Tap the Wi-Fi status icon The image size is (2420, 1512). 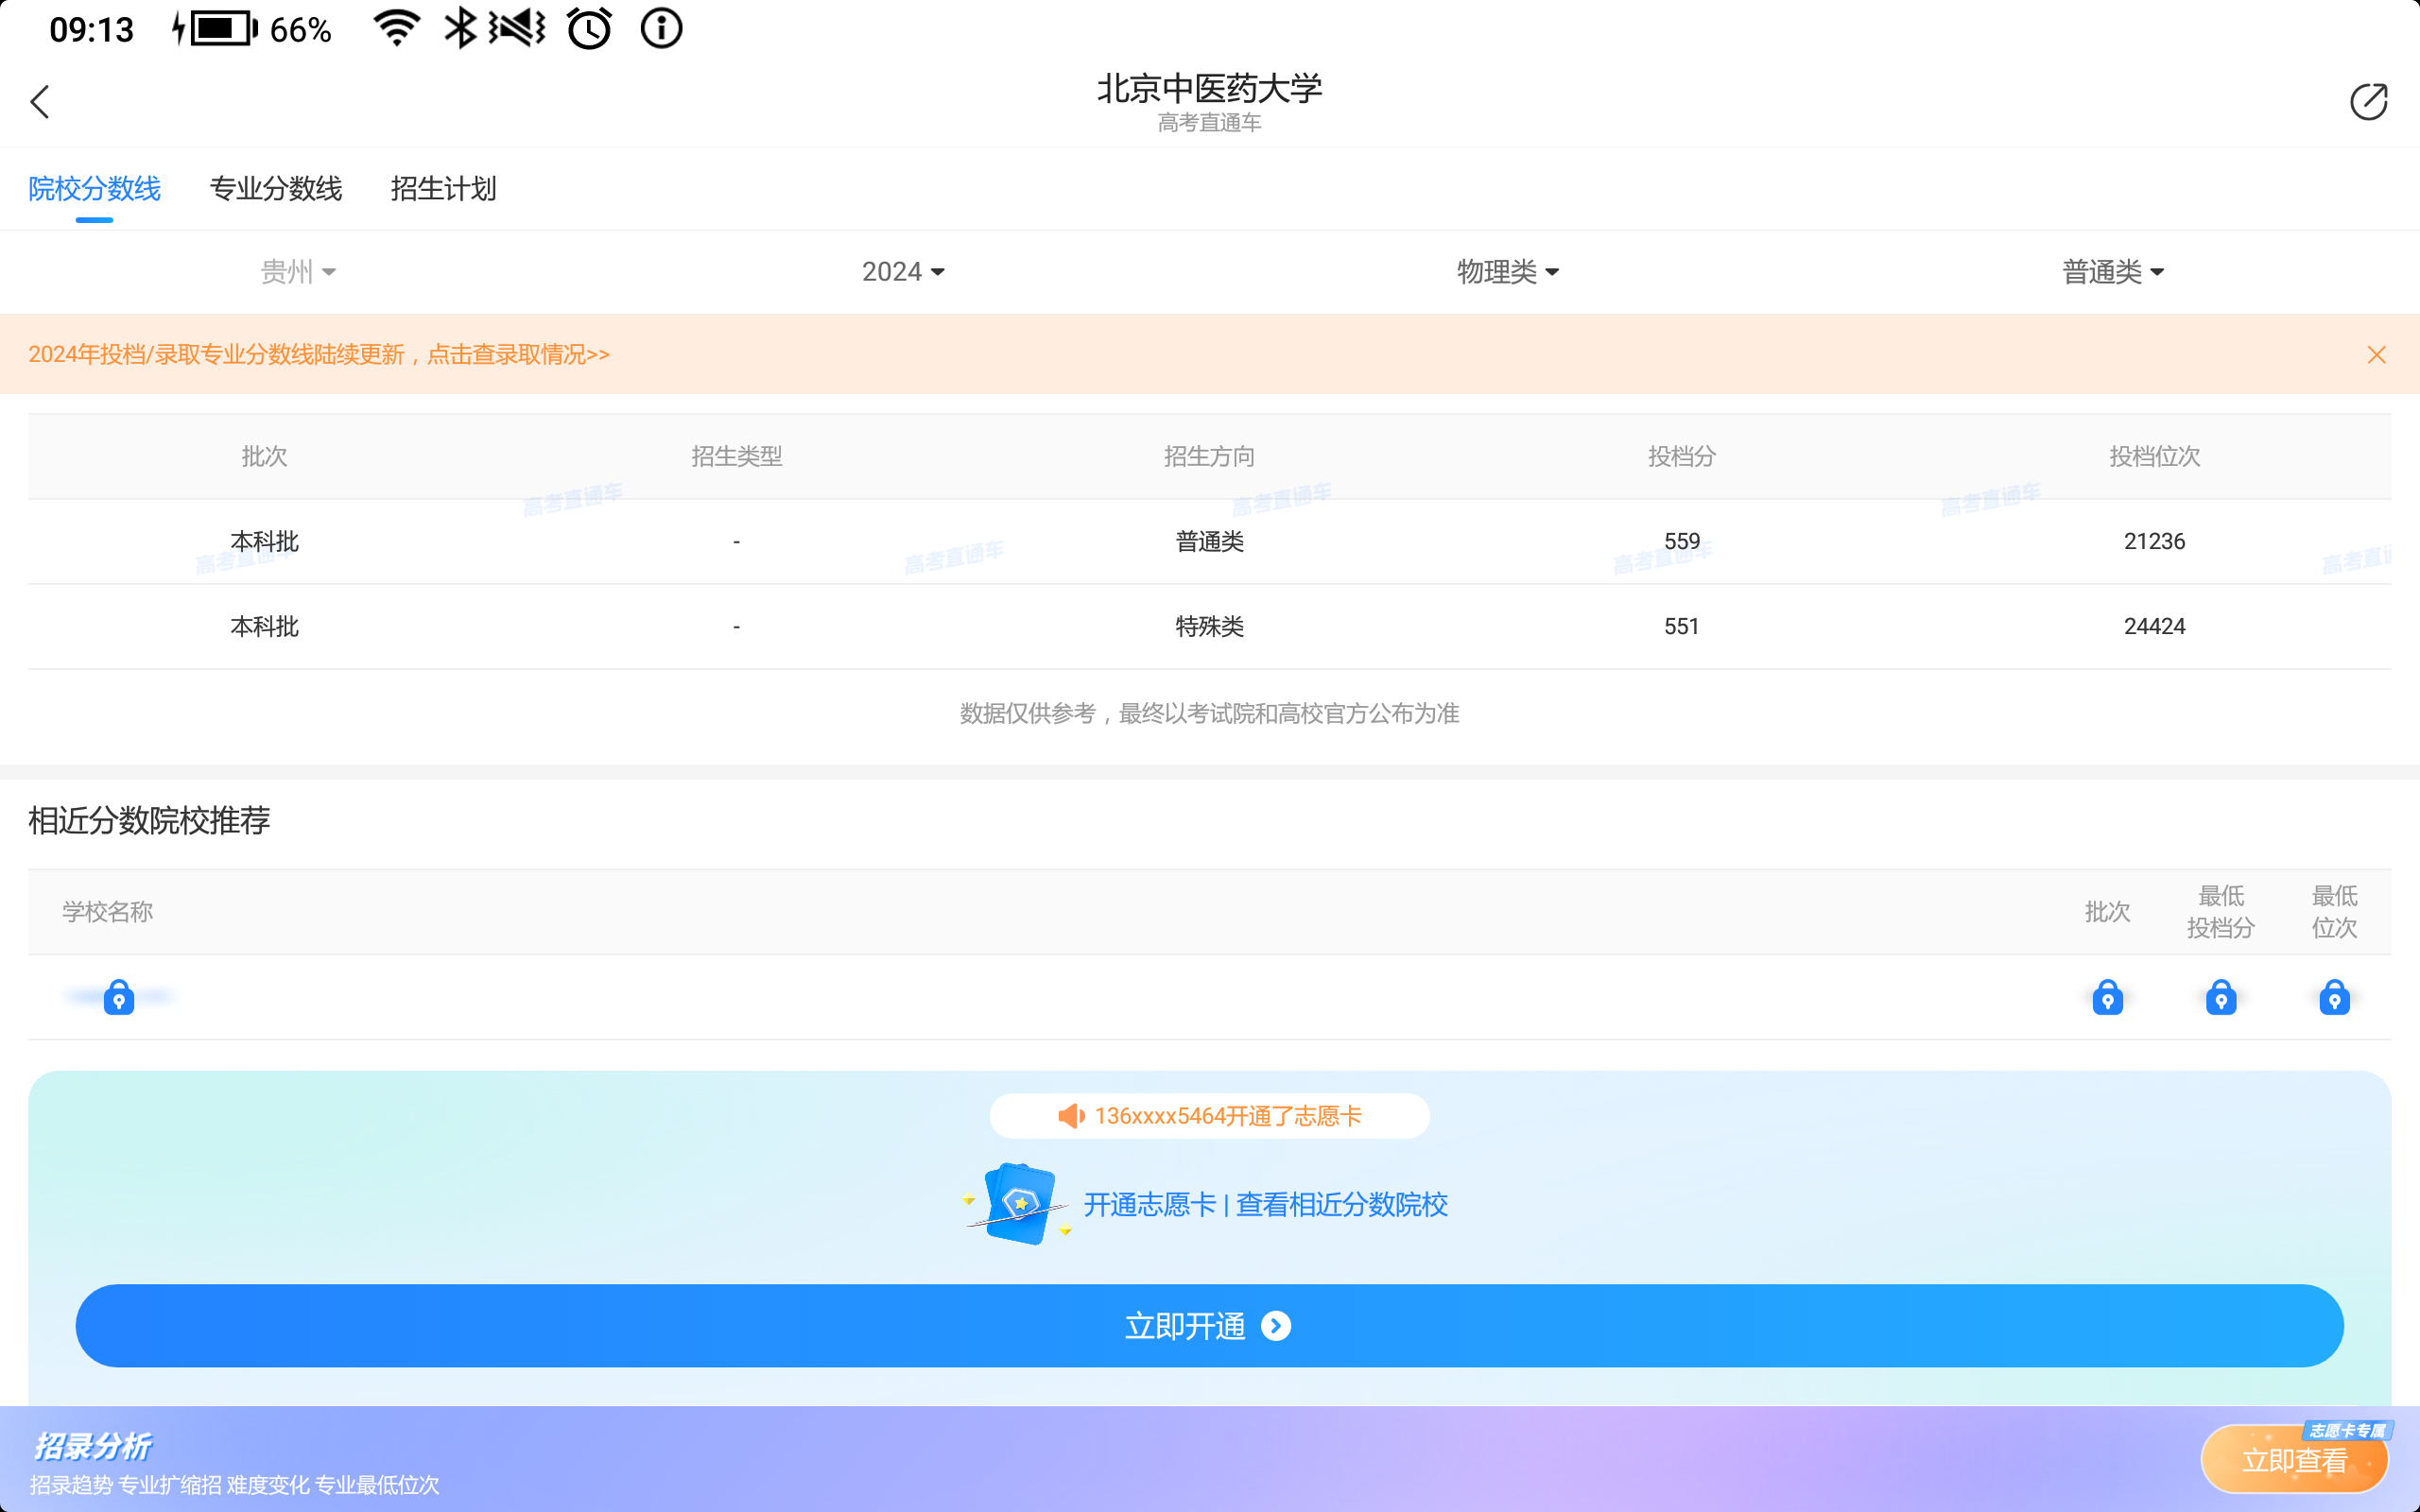[x=397, y=28]
